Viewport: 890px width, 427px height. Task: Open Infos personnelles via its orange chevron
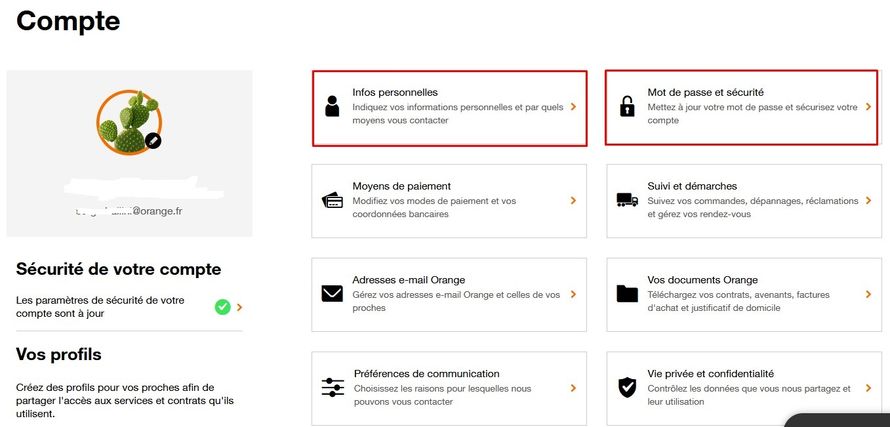573,107
